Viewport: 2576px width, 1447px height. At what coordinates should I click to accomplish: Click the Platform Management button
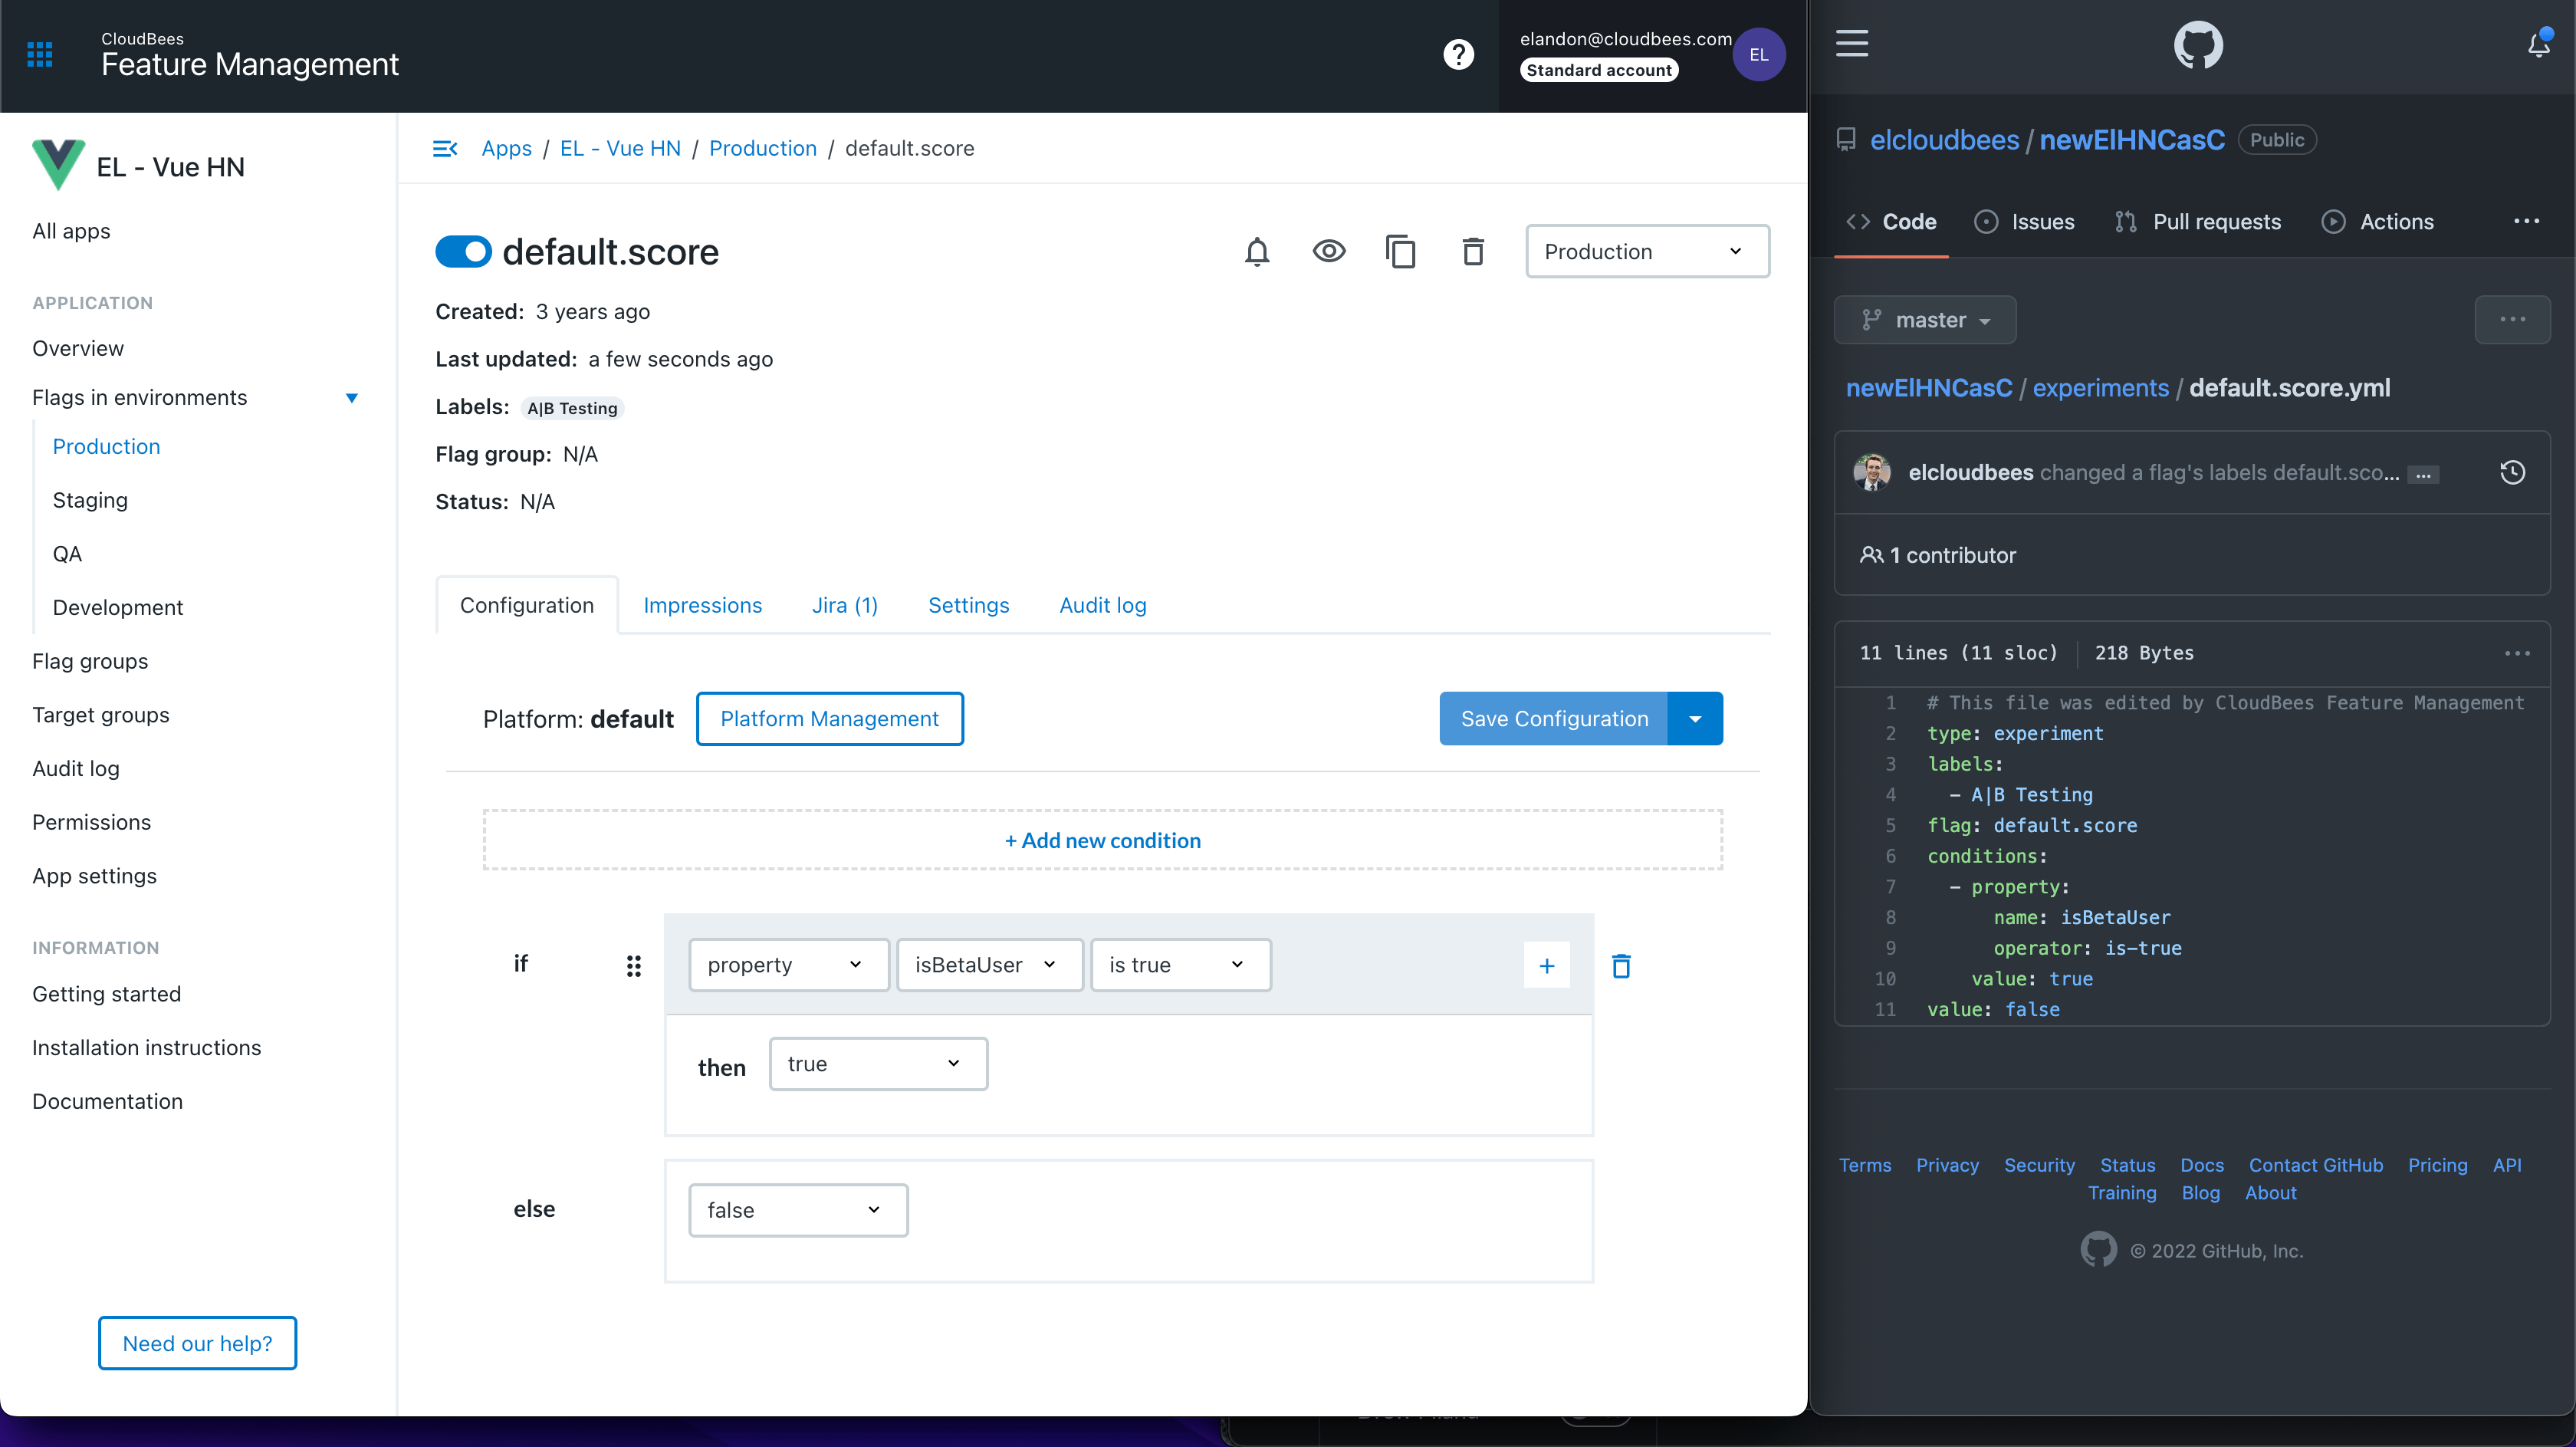click(x=829, y=718)
